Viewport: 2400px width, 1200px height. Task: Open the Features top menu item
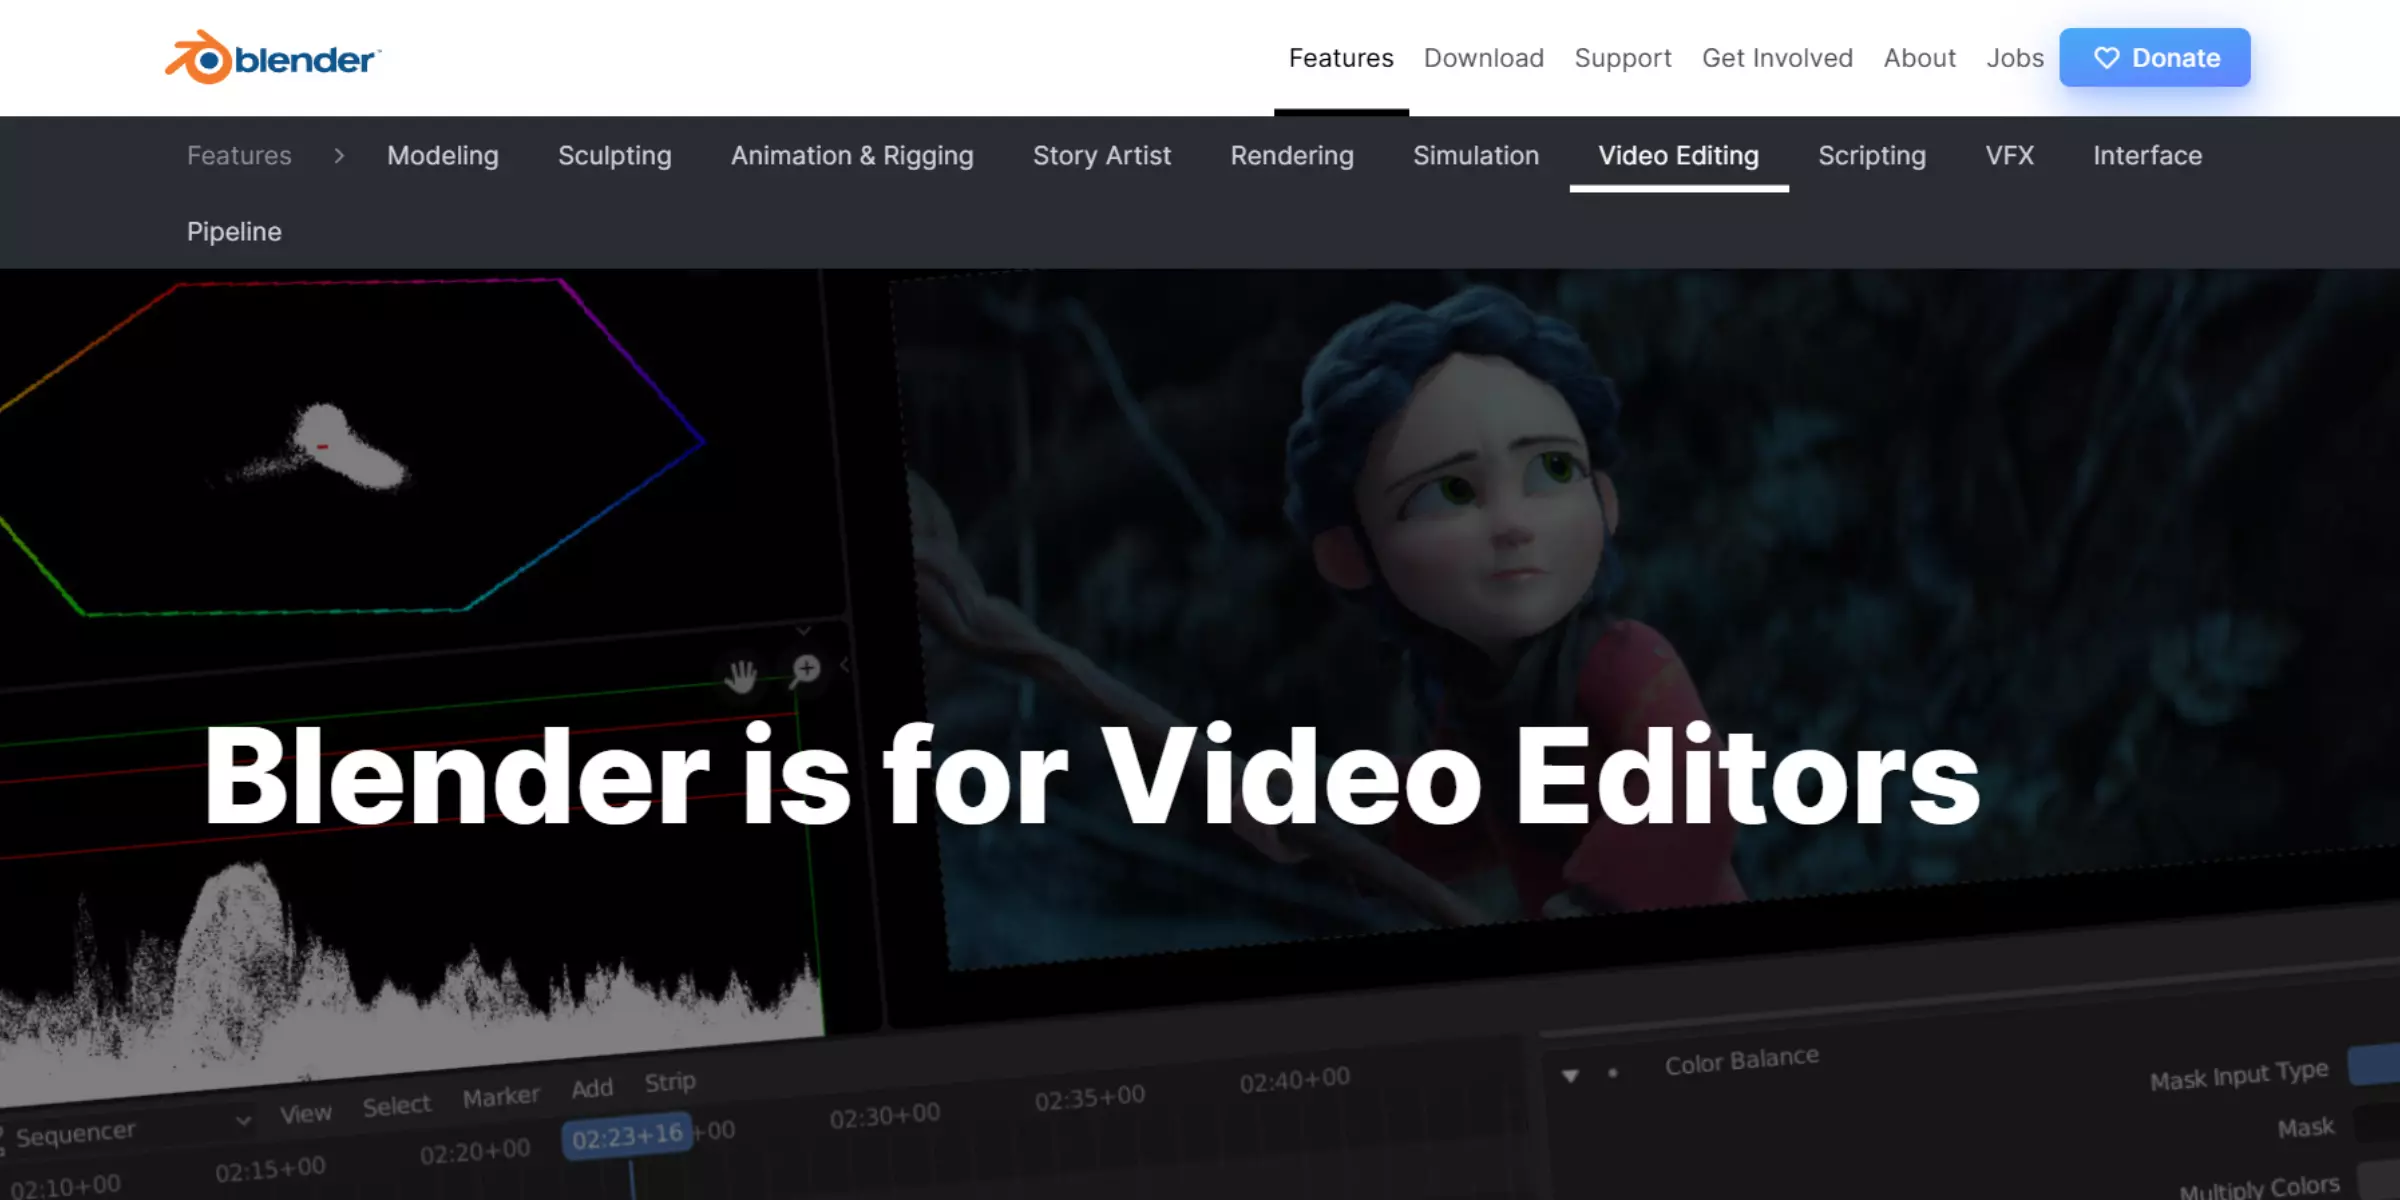1341,58
